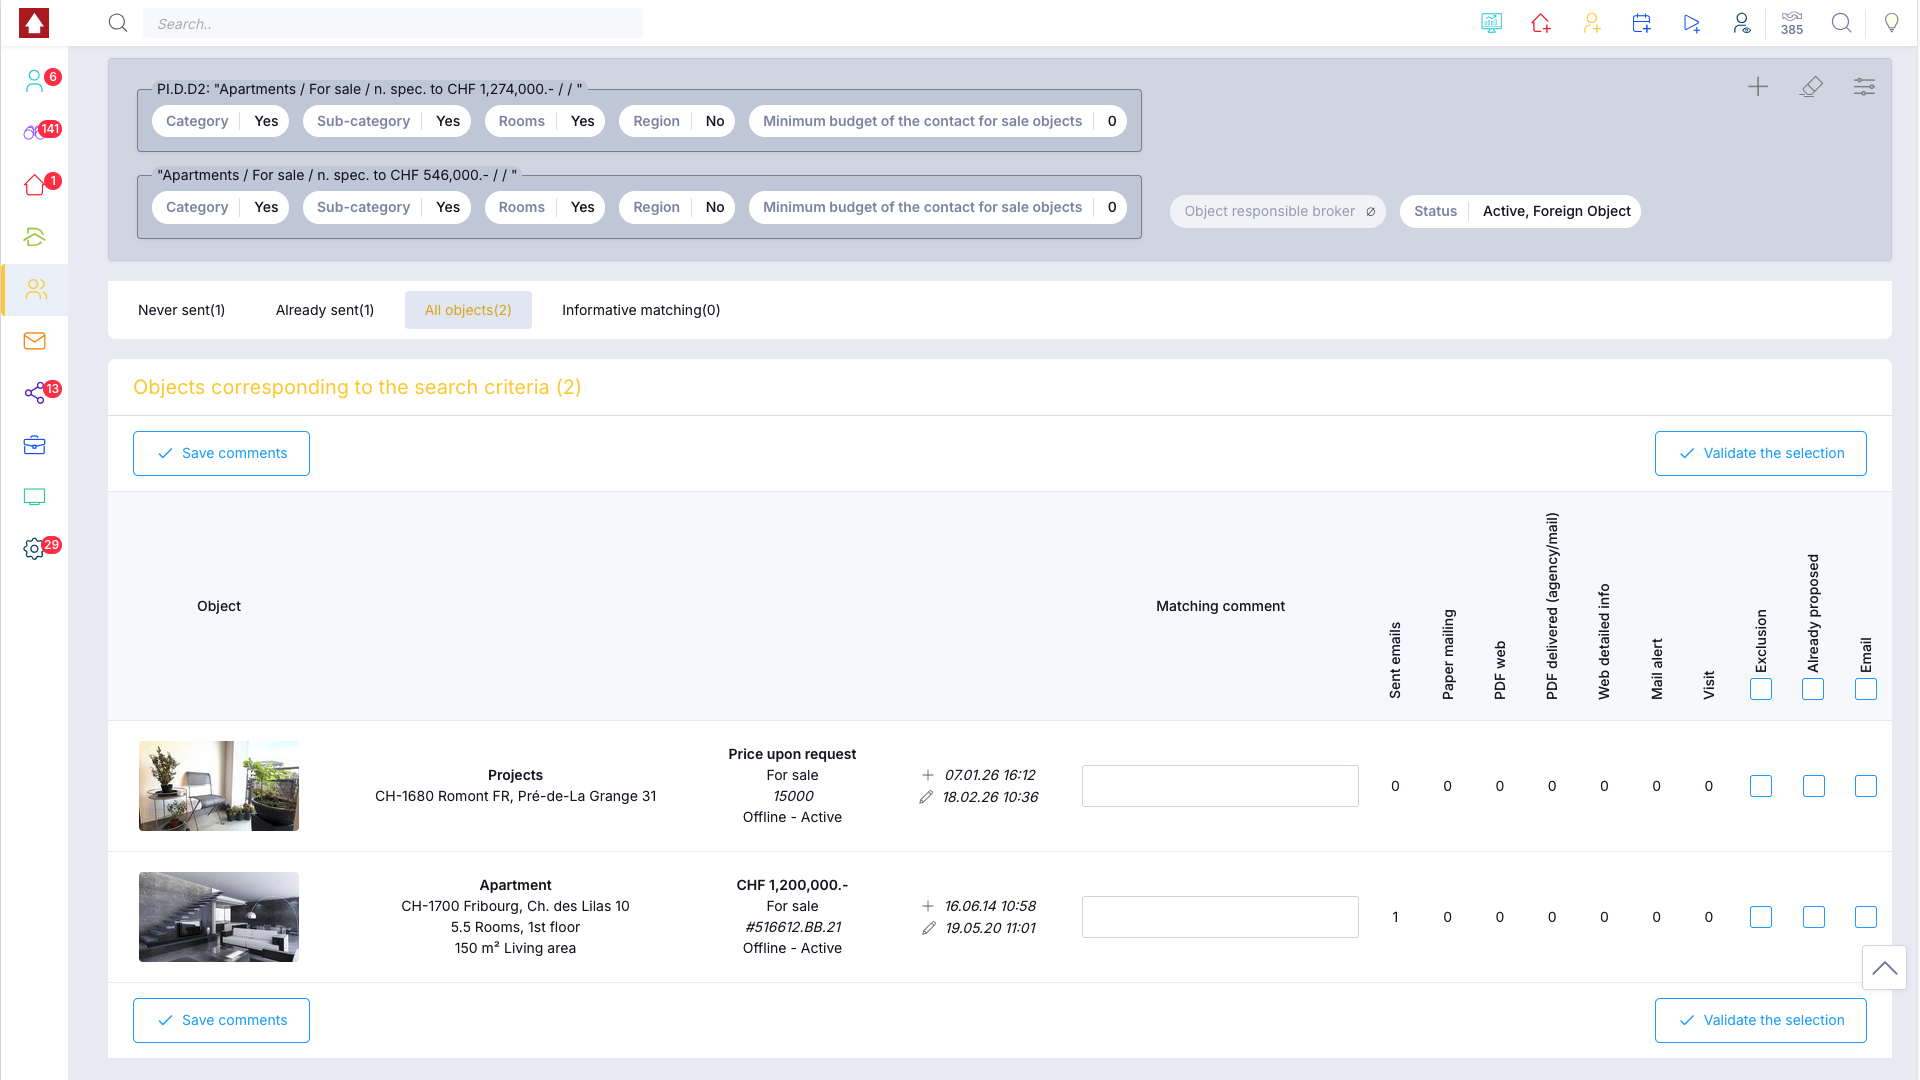Click the eraser icon to clear filters
1920x1080 pixels.
(x=1811, y=87)
